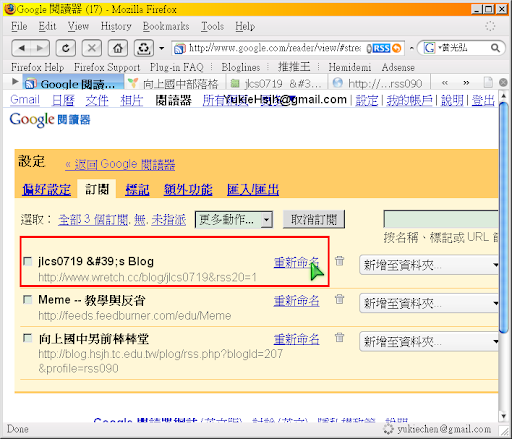Delete the 向上國中男前棒棒堂 subscription trash icon
Image resolution: width=512 pixels, height=439 pixels.
pos(339,337)
